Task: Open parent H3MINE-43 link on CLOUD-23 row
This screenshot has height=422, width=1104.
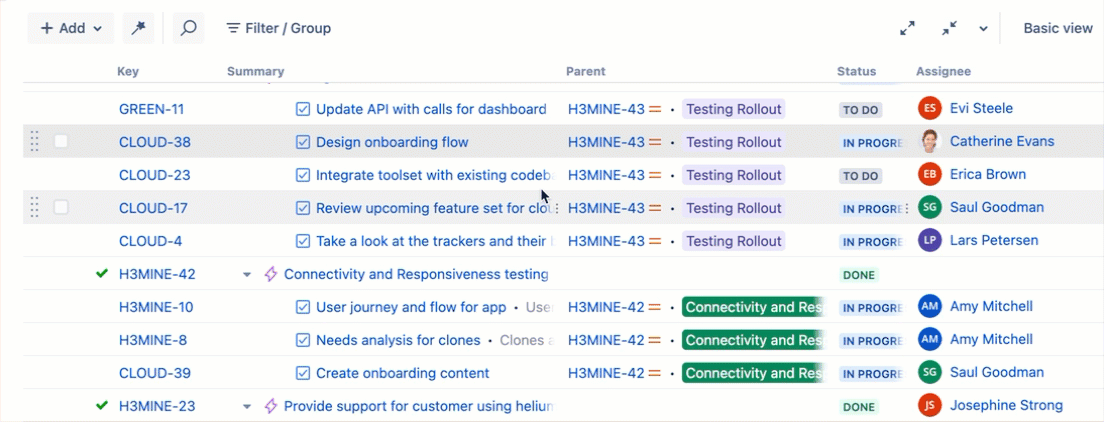Action: tap(606, 175)
